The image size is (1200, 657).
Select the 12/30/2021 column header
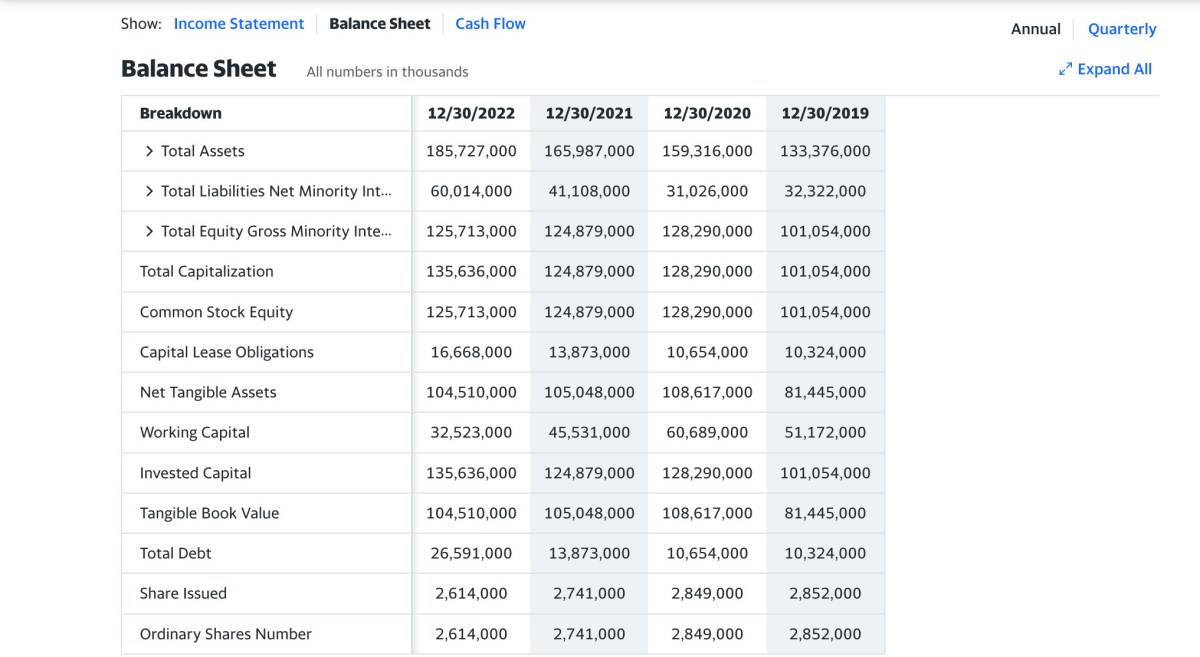coord(589,113)
